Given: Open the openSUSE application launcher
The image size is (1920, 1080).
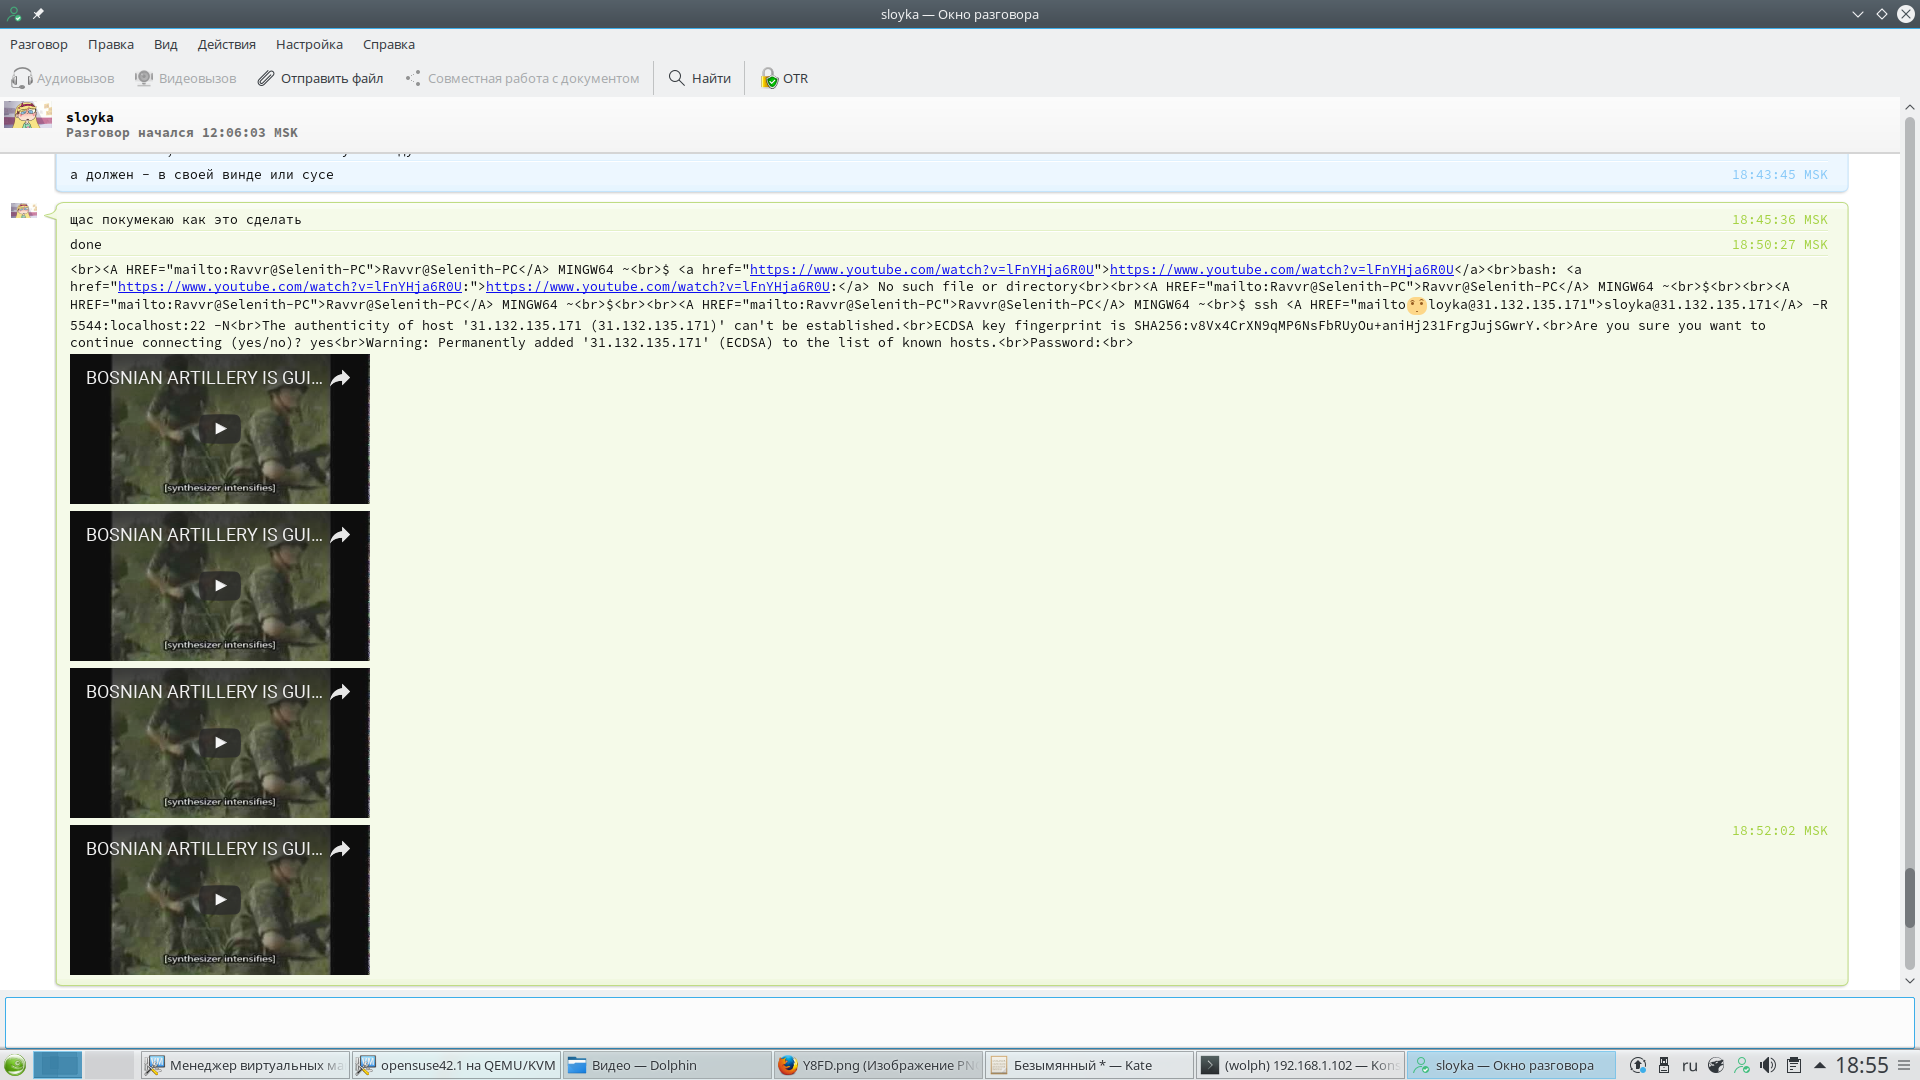Looking at the screenshot, I should 15,1065.
